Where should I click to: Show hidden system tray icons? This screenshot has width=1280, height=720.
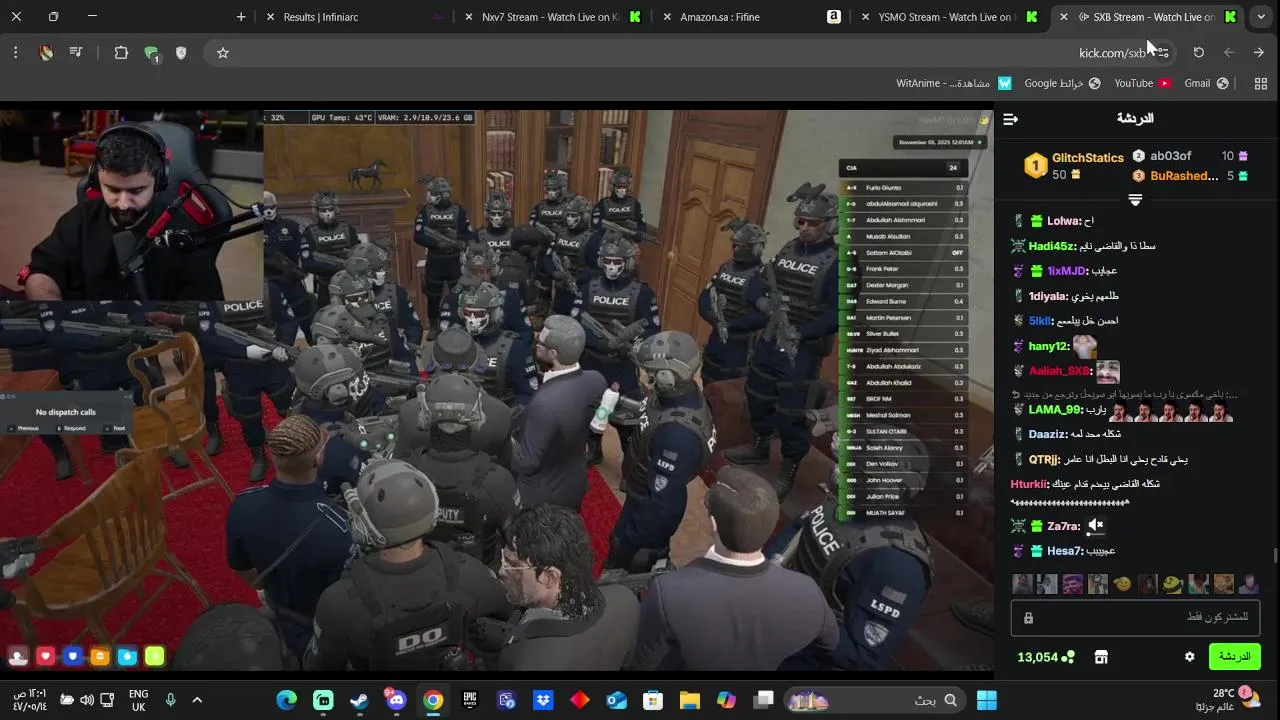tap(197, 700)
